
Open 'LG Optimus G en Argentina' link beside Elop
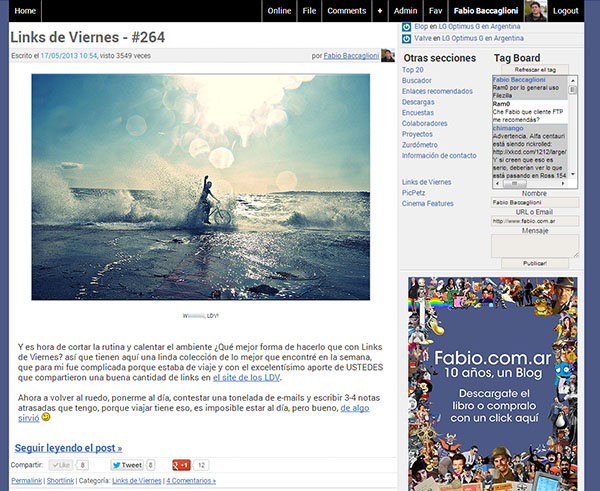pyautogui.click(x=479, y=26)
